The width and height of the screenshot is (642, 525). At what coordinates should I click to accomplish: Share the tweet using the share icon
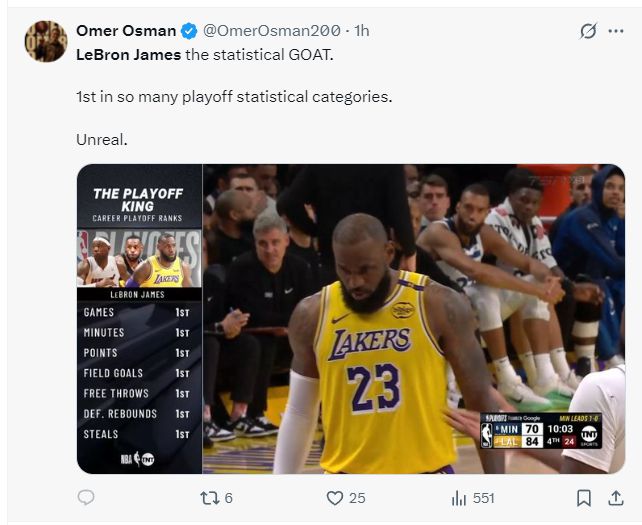(x=614, y=497)
